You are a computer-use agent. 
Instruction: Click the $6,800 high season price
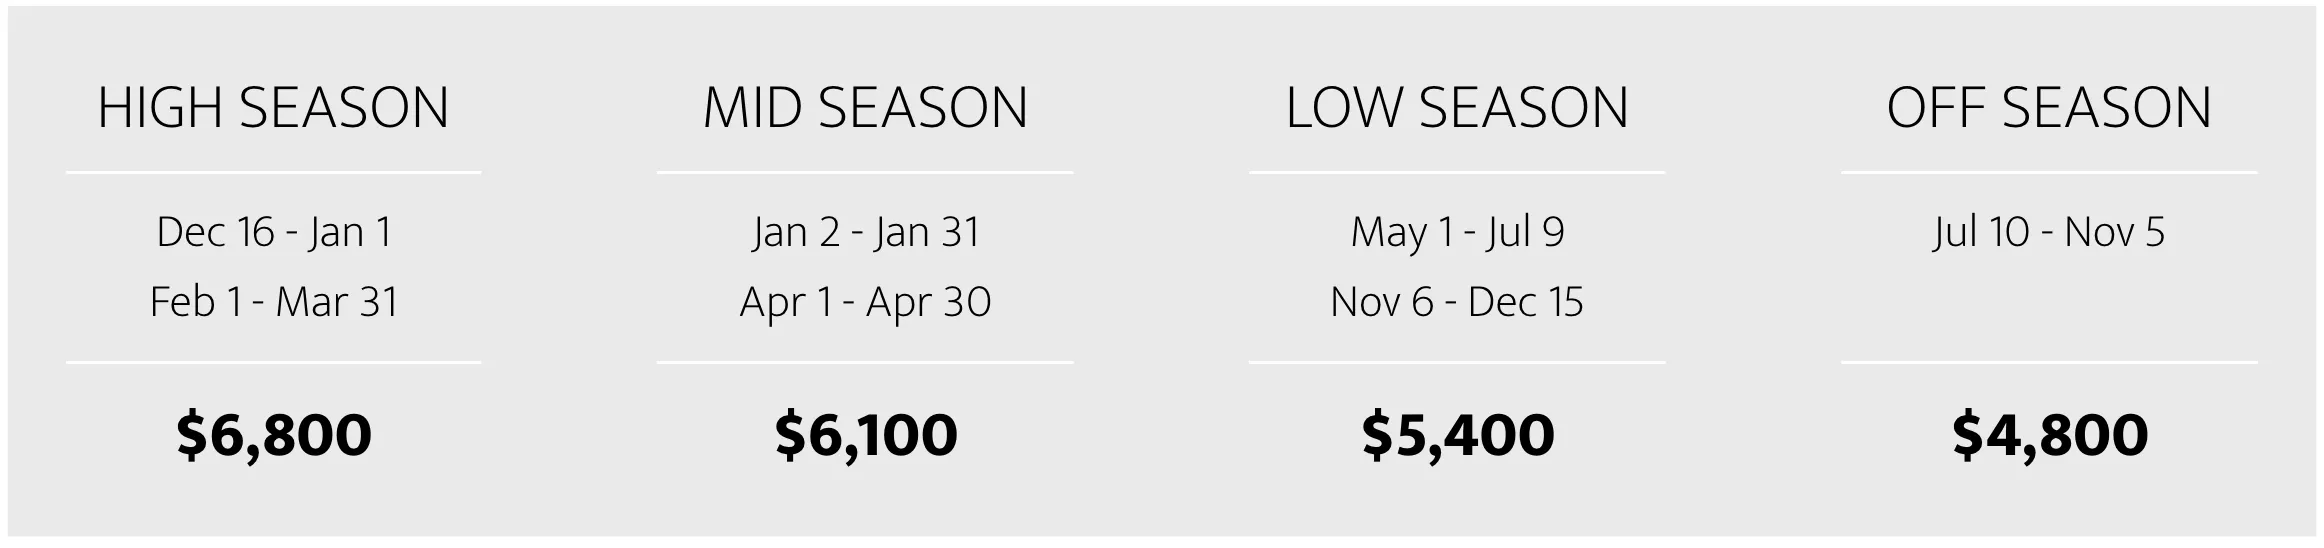pyautogui.click(x=273, y=435)
